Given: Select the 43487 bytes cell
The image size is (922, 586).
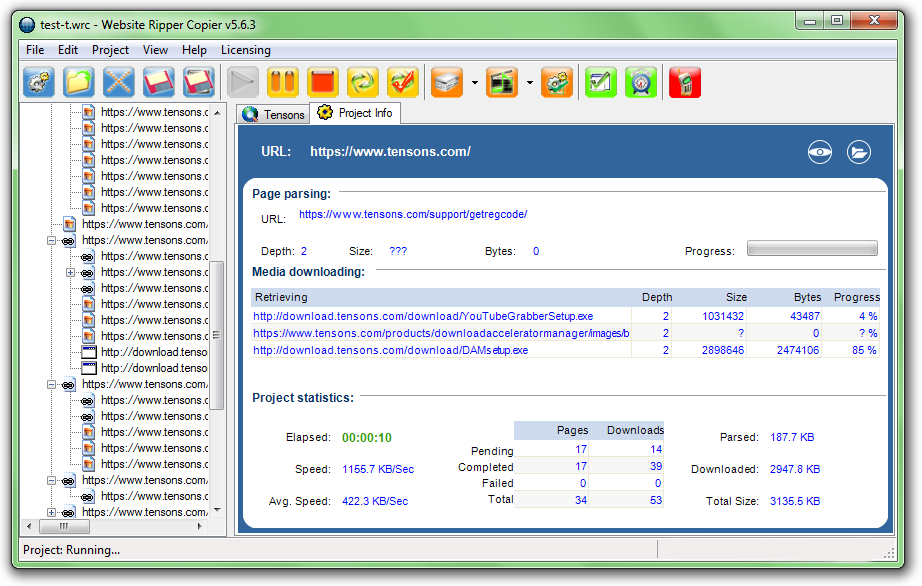Looking at the screenshot, I should (x=804, y=316).
